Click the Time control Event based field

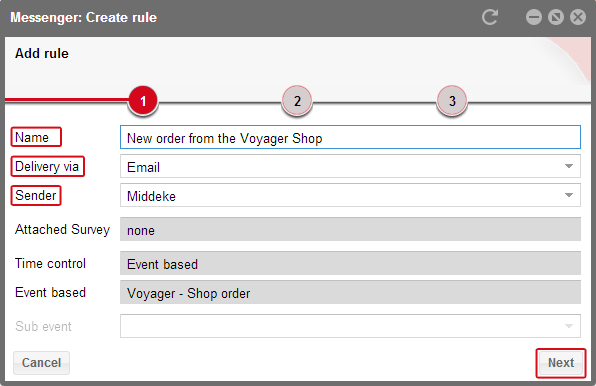point(350,263)
